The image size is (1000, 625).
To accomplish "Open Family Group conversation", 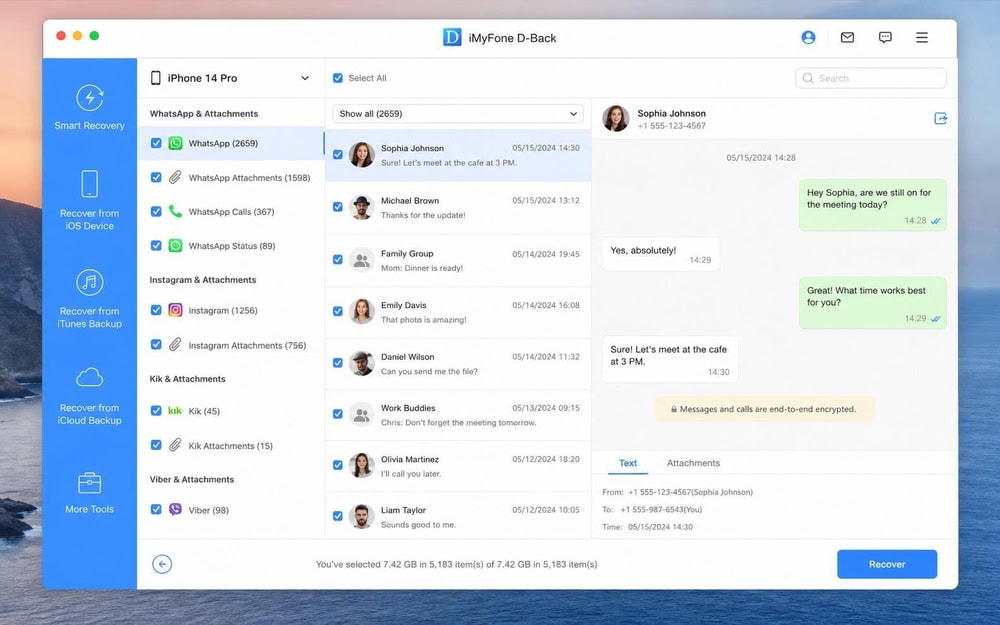I will click(x=458, y=260).
